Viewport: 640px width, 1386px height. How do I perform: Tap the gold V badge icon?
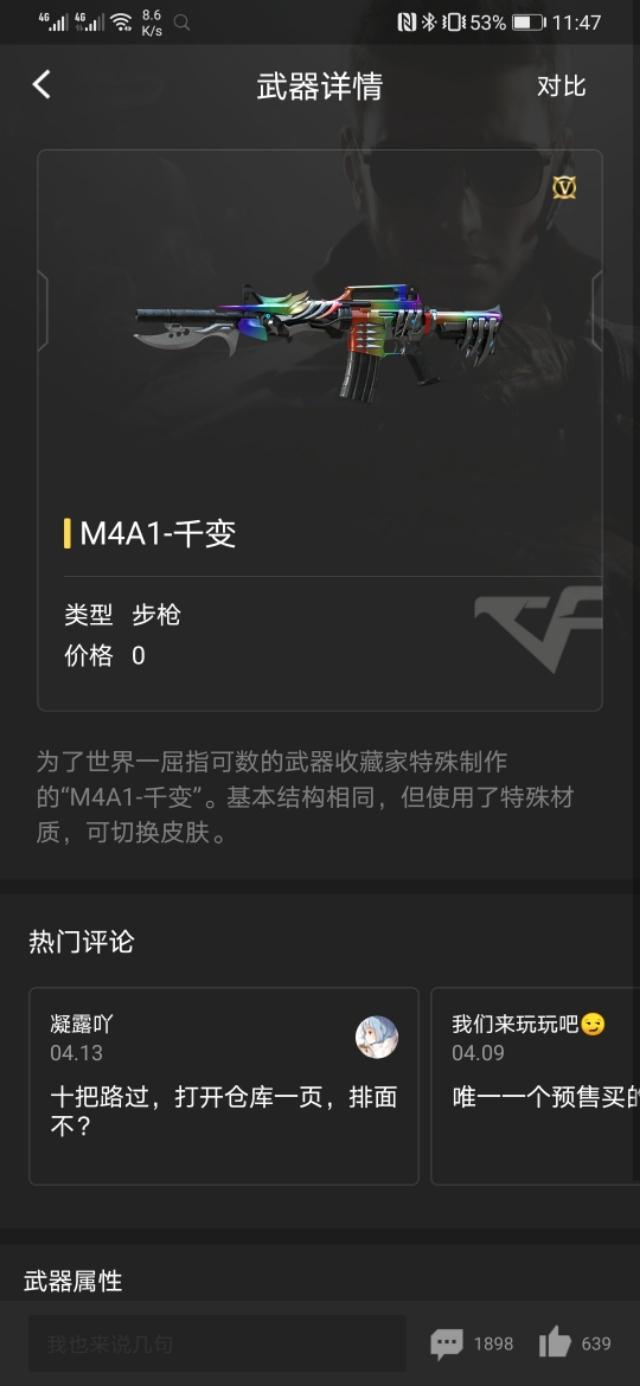pyautogui.click(x=564, y=187)
